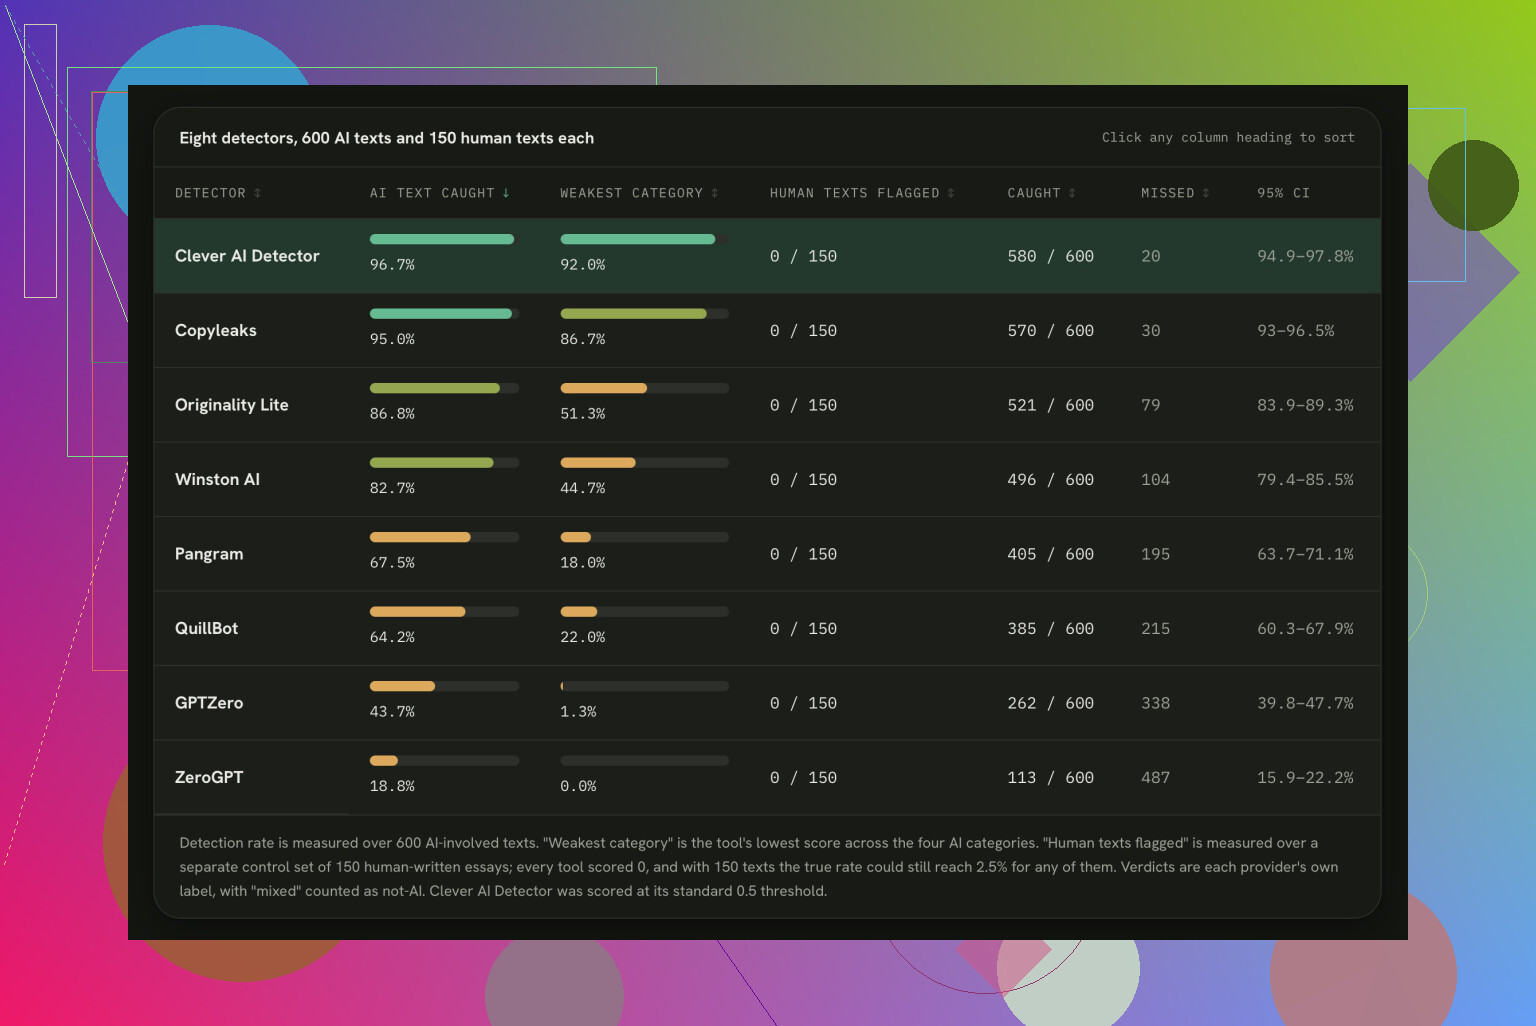Click Clever AI Detector's 92.0% weakest bar

coord(644,239)
